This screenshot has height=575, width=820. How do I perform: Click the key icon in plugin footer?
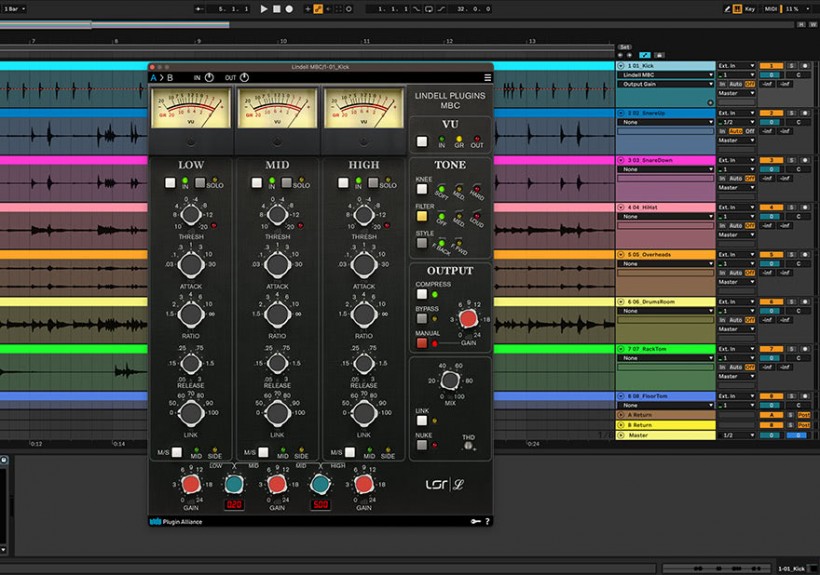(475, 521)
